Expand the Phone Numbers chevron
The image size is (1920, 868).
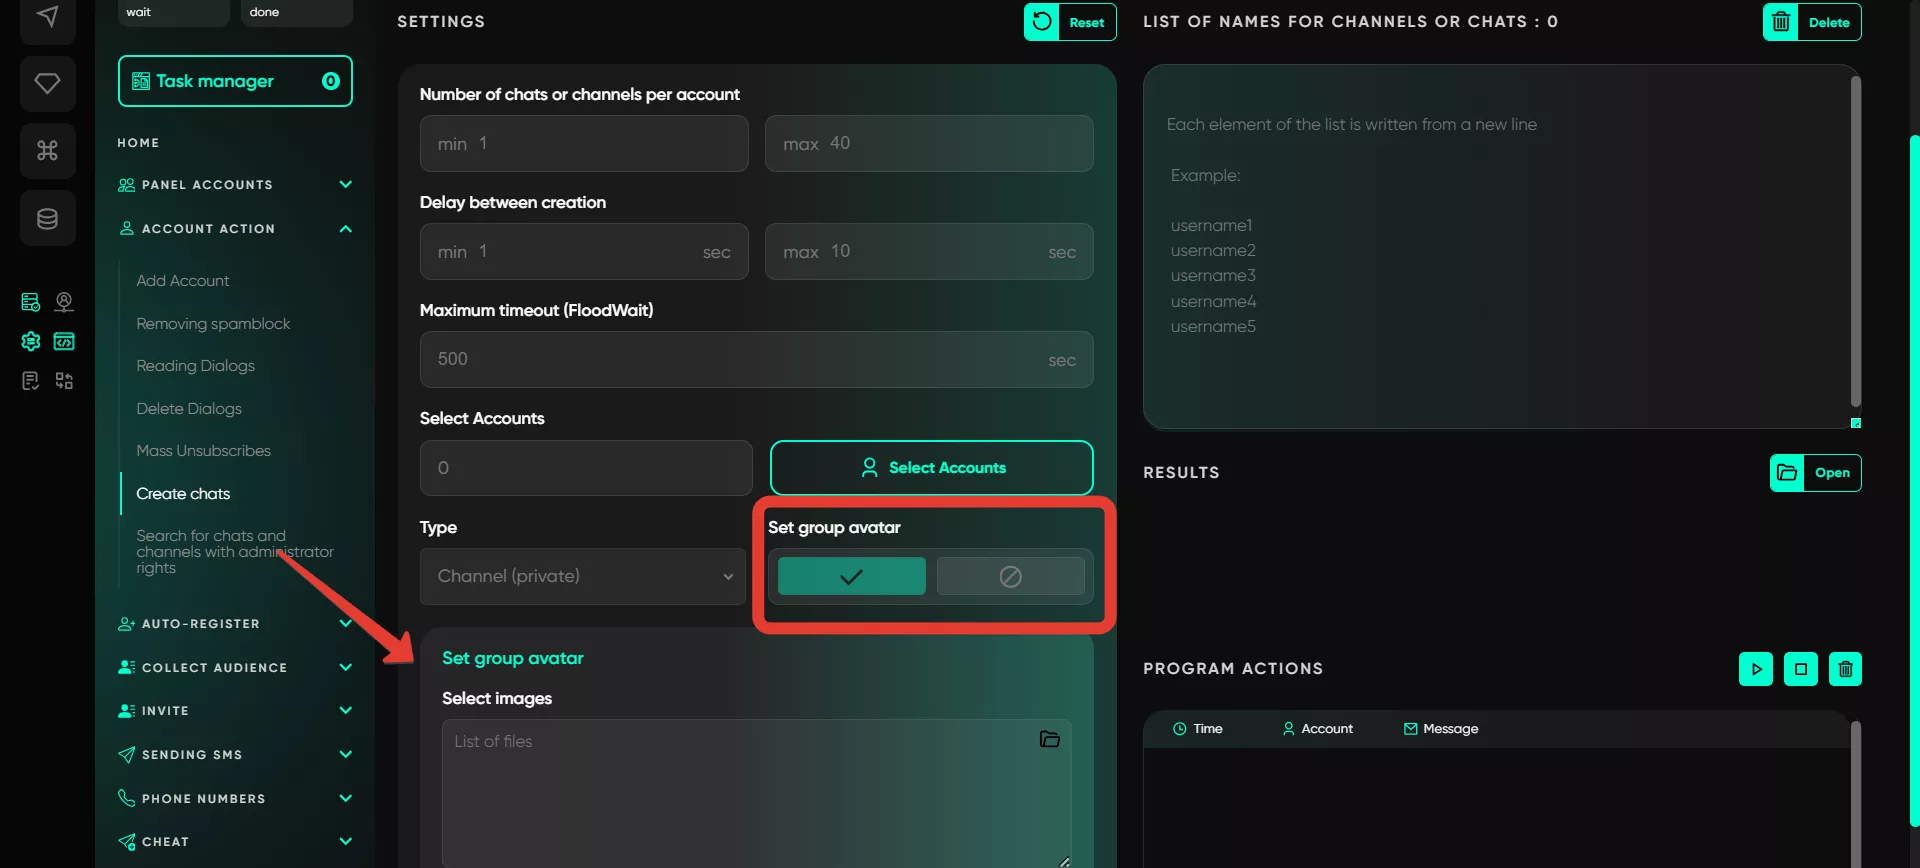click(x=345, y=798)
